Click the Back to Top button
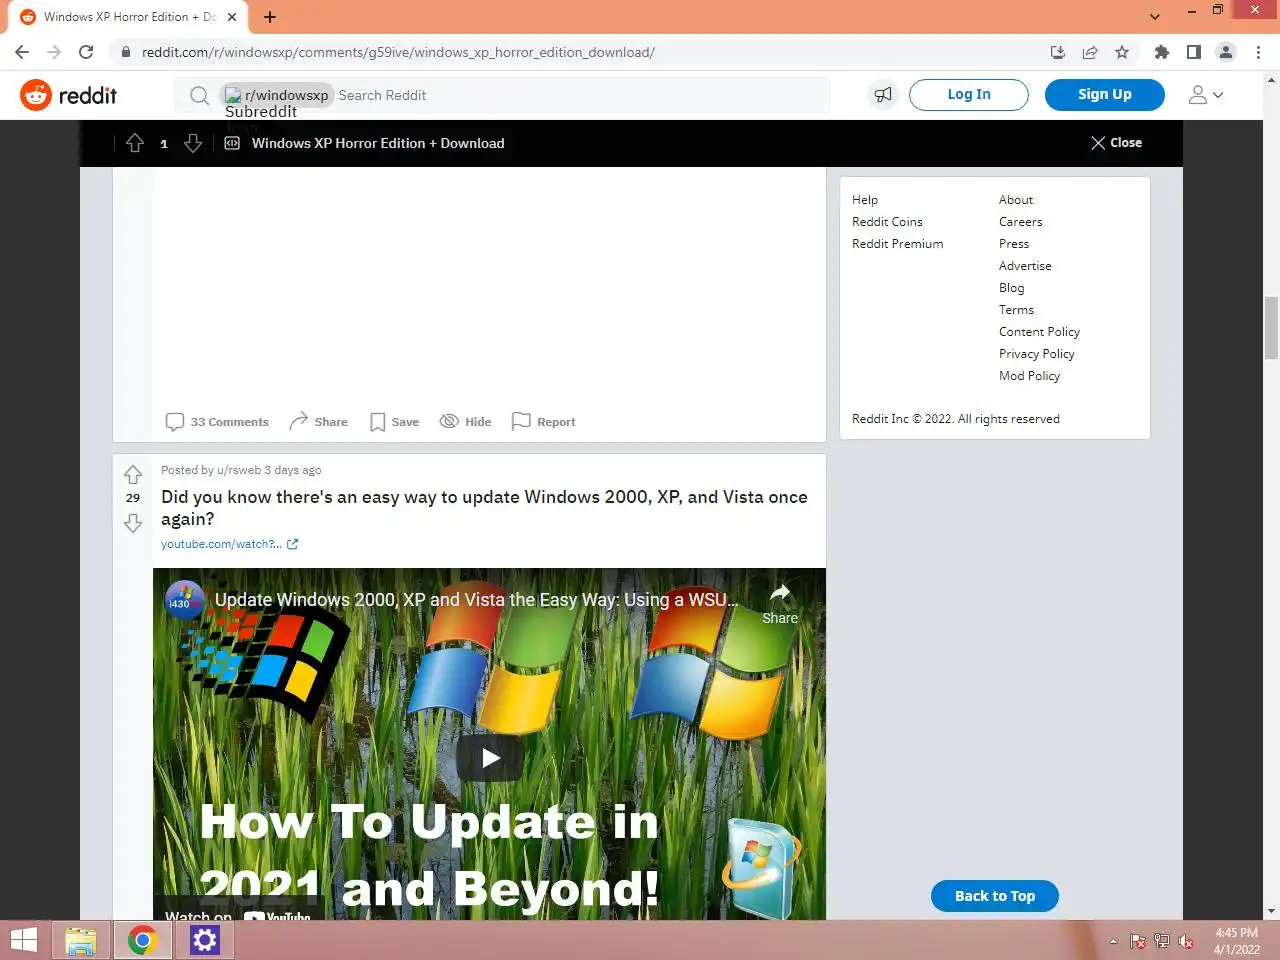 click(x=994, y=896)
